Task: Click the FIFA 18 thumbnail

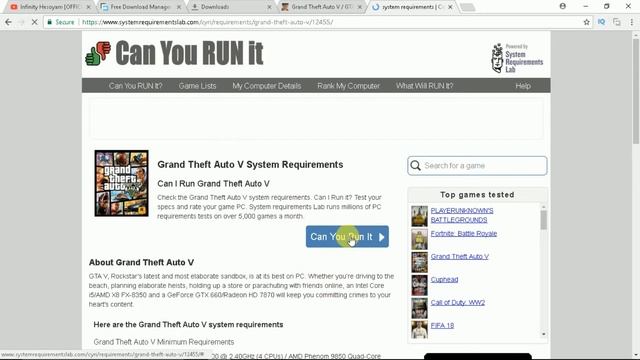Action: tap(419, 330)
